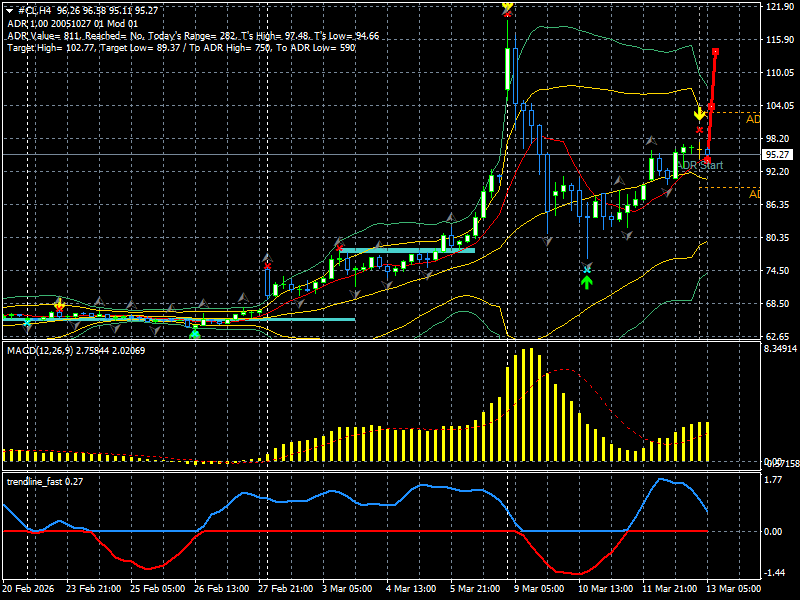
Task: Click the 98.20 price scale label
Action: pos(778,138)
